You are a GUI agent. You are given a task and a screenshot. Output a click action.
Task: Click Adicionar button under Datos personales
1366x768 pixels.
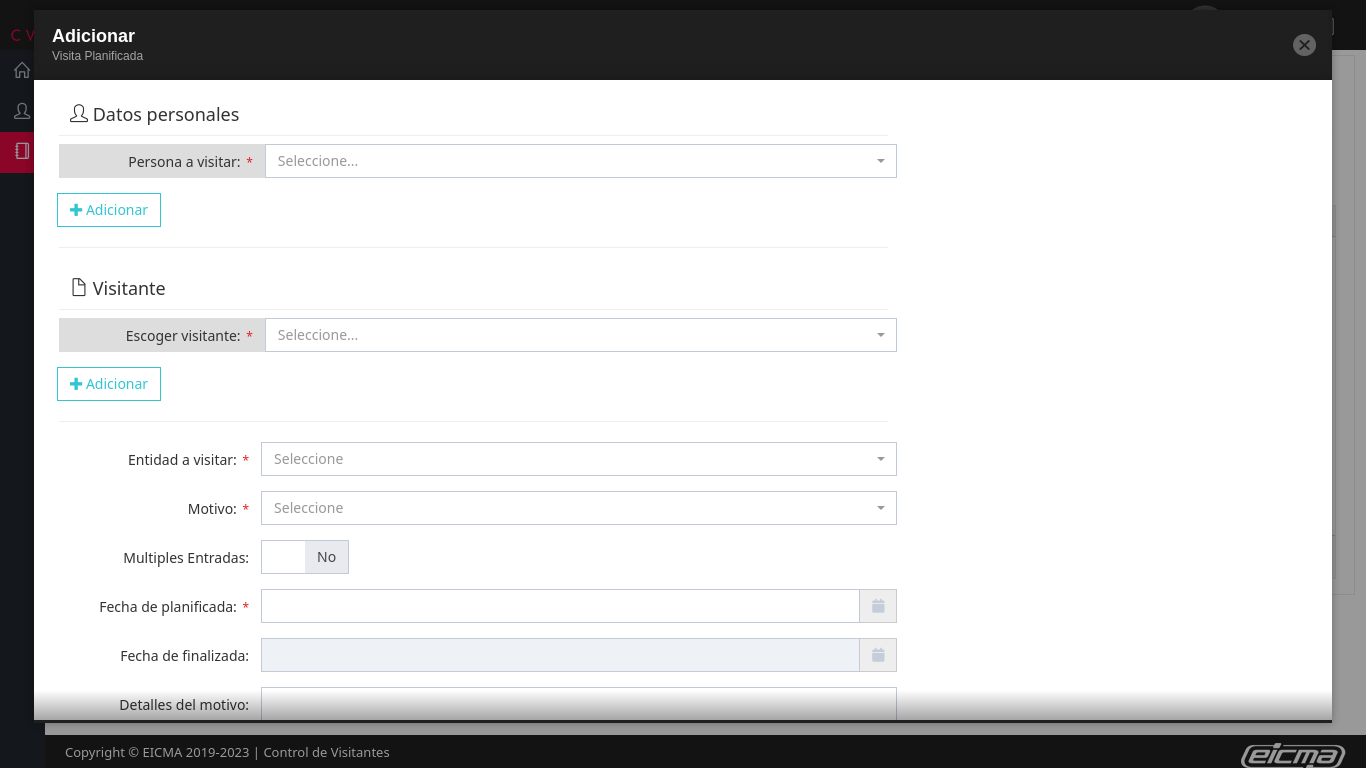point(109,210)
